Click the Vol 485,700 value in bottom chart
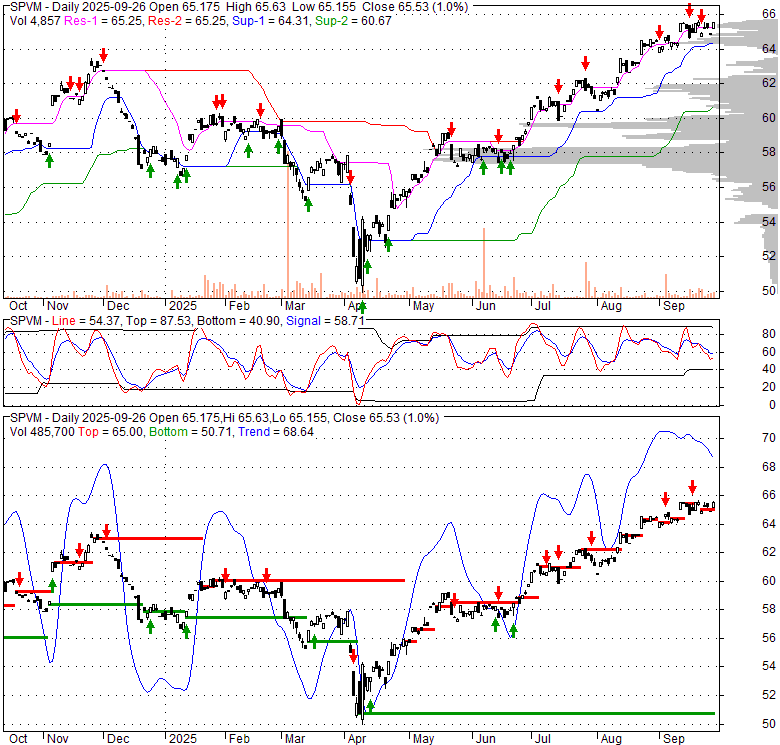This screenshot has width=780, height=745. coord(42,432)
